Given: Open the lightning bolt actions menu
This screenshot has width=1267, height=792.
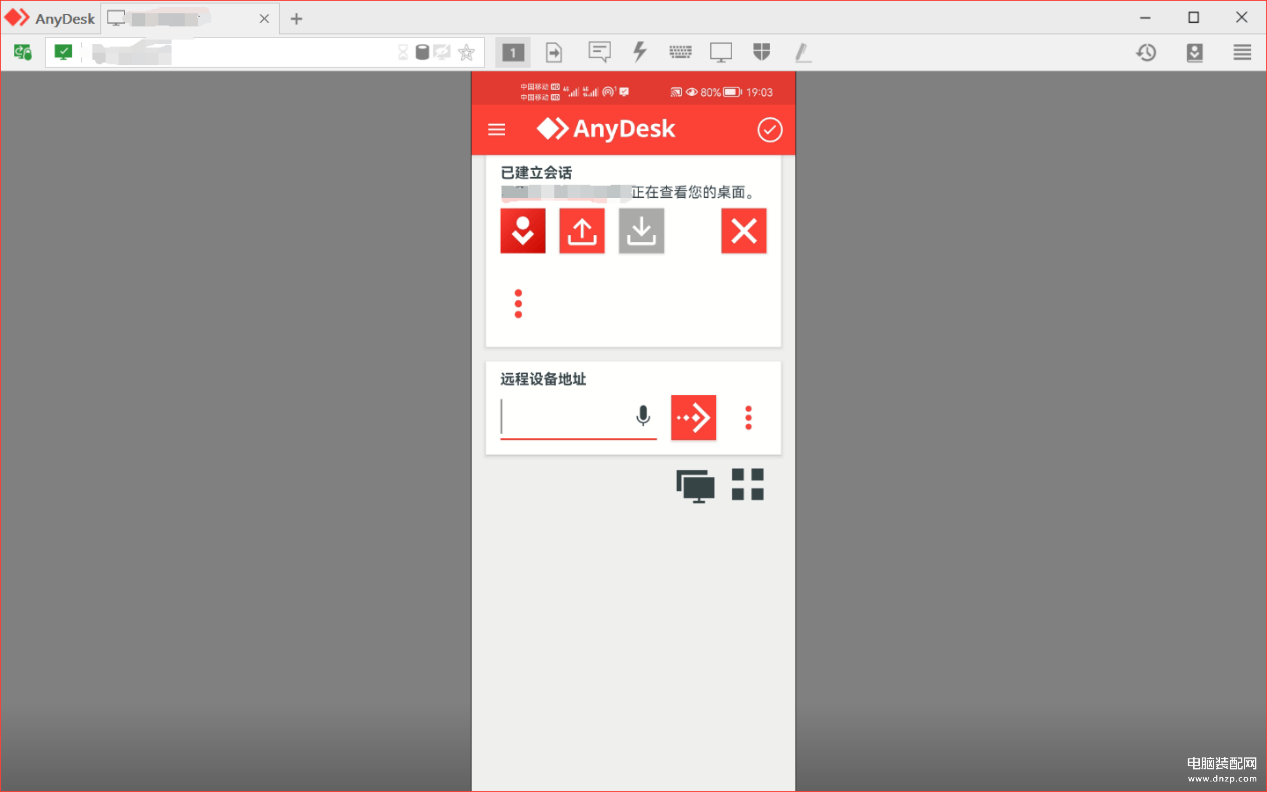Looking at the screenshot, I should click(640, 52).
